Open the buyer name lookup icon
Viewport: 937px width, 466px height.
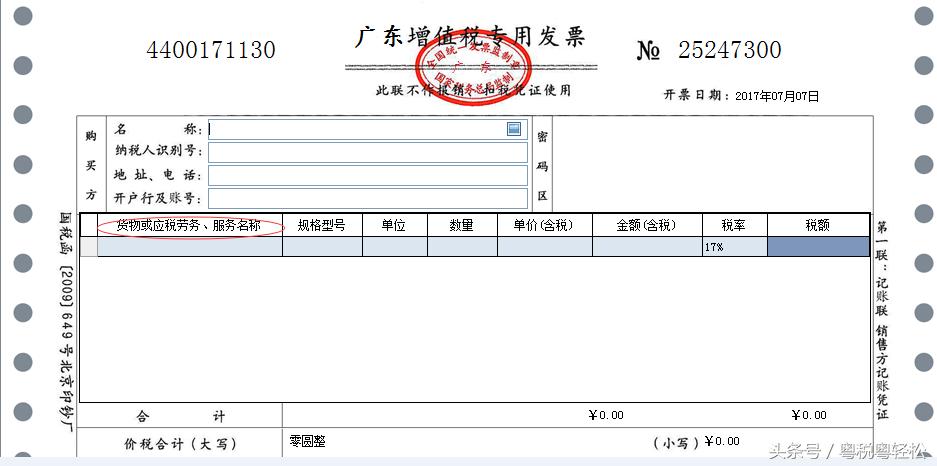click(x=513, y=128)
